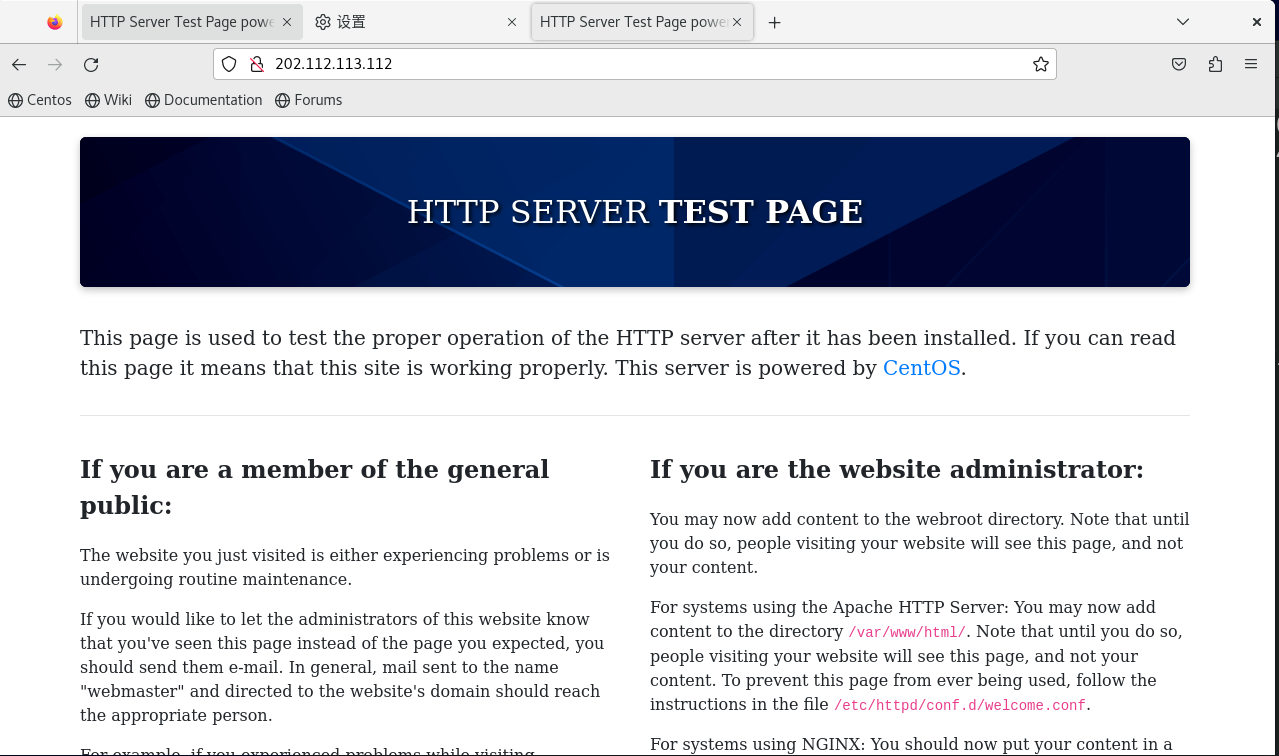Open the Firefox hamburger menu
The image size is (1279, 756).
(x=1251, y=64)
